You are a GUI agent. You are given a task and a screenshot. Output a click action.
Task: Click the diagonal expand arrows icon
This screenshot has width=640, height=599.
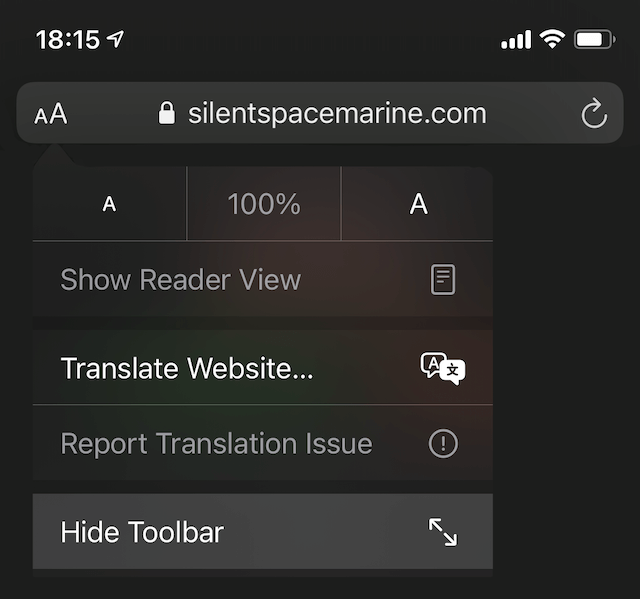click(x=442, y=532)
